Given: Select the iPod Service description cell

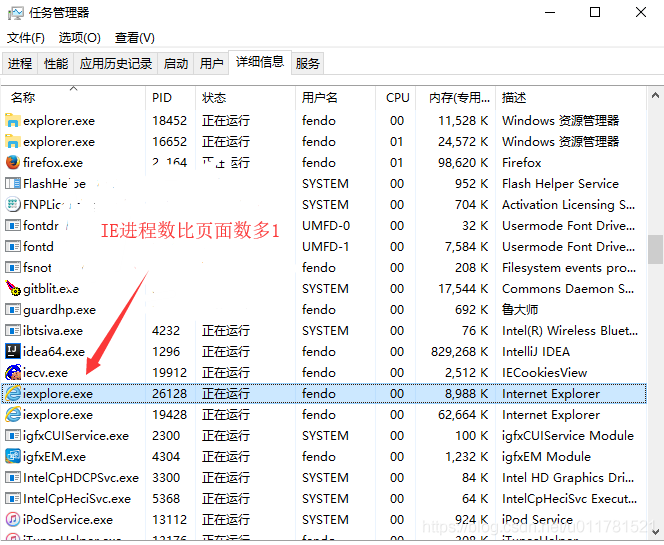Looking at the screenshot, I should (x=537, y=520).
